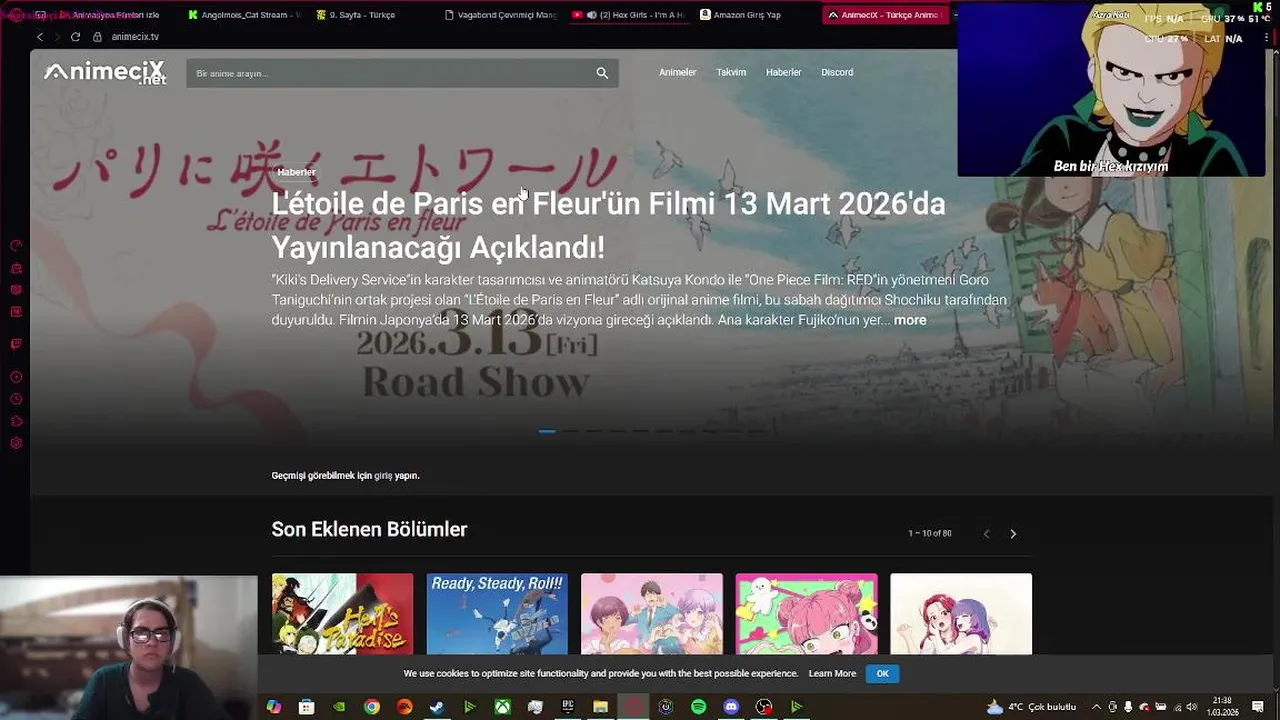
Task: Open the Takvim menu item
Action: (x=731, y=72)
